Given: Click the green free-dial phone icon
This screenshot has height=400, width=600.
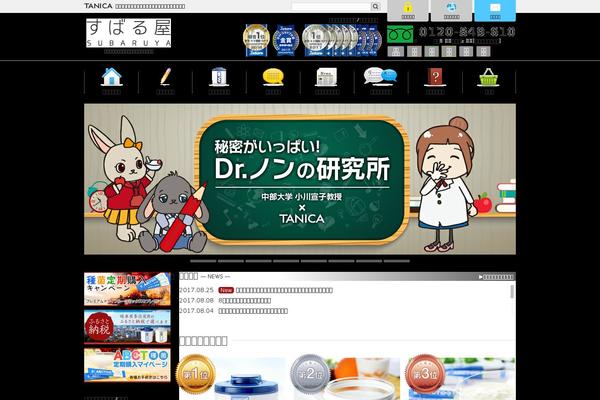Looking at the screenshot, I should [400, 34].
